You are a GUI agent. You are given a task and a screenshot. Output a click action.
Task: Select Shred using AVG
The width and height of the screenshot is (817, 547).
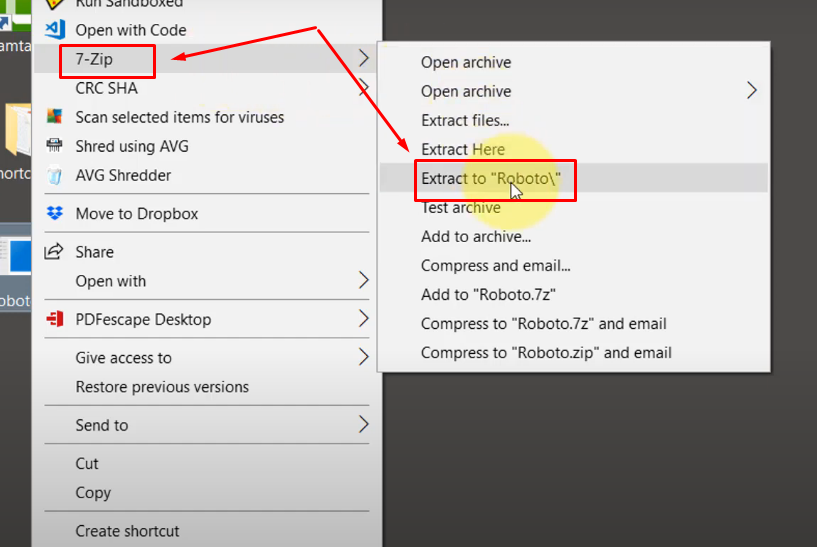click(x=132, y=146)
